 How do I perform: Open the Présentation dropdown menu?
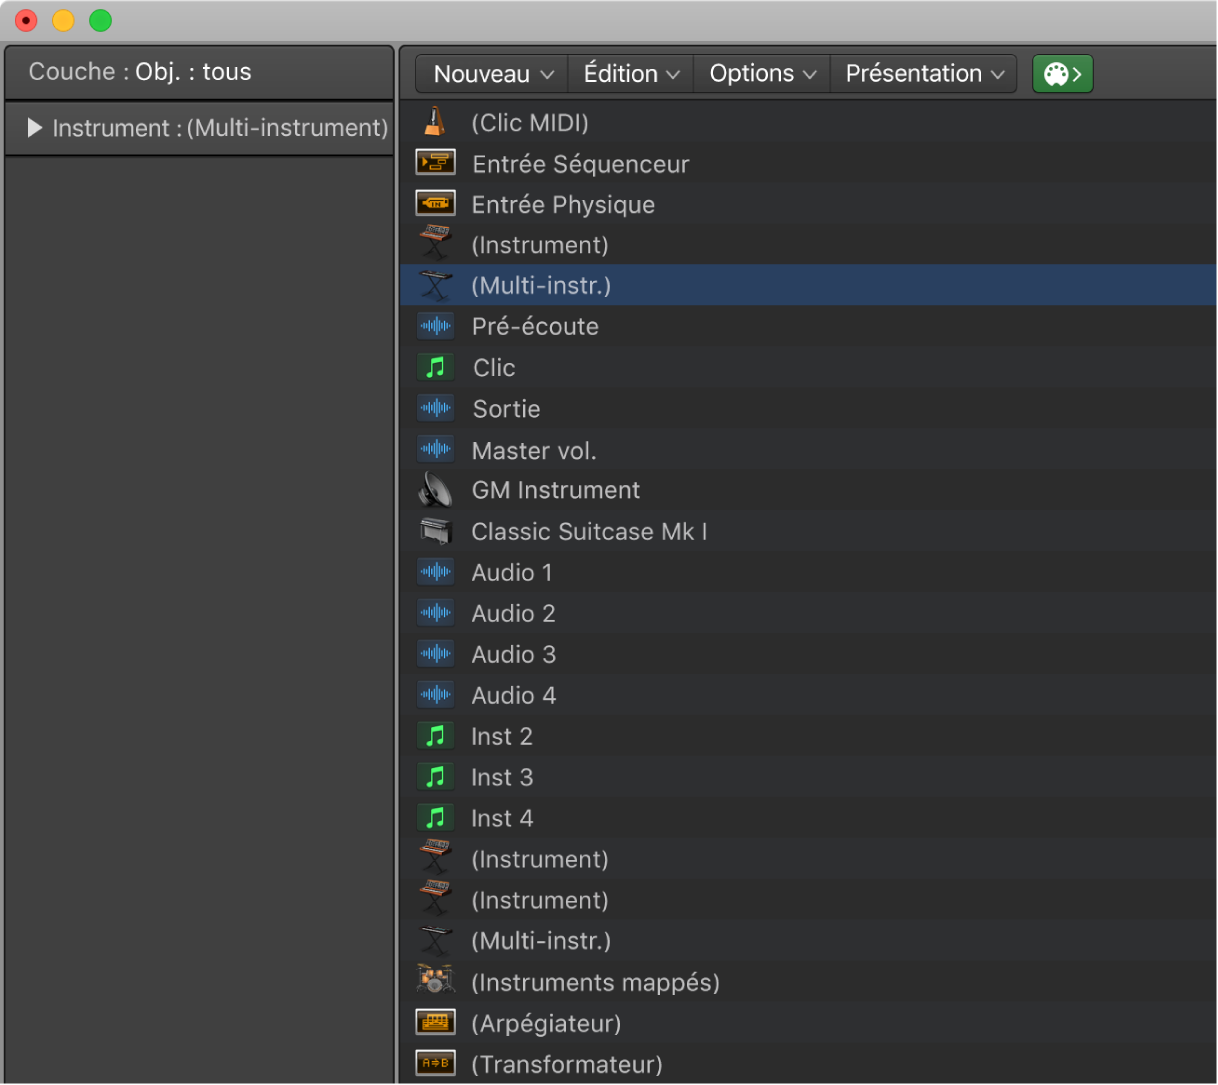(924, 74)
